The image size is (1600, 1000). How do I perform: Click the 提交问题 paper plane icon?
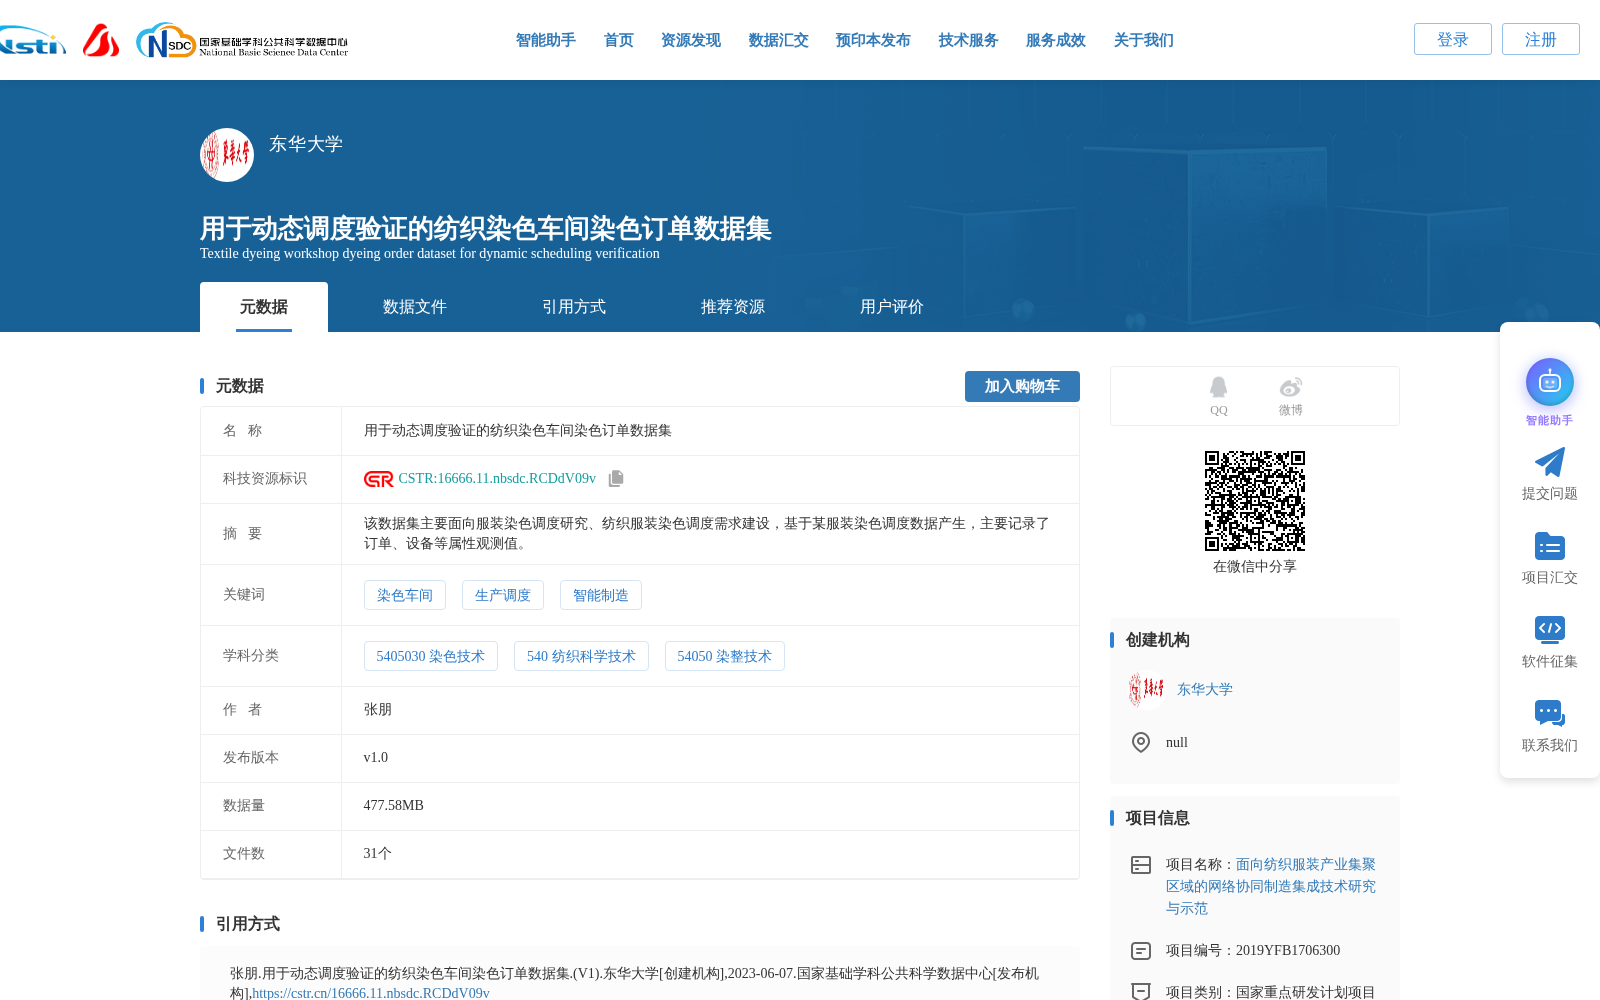click(x=1550, y=462)
